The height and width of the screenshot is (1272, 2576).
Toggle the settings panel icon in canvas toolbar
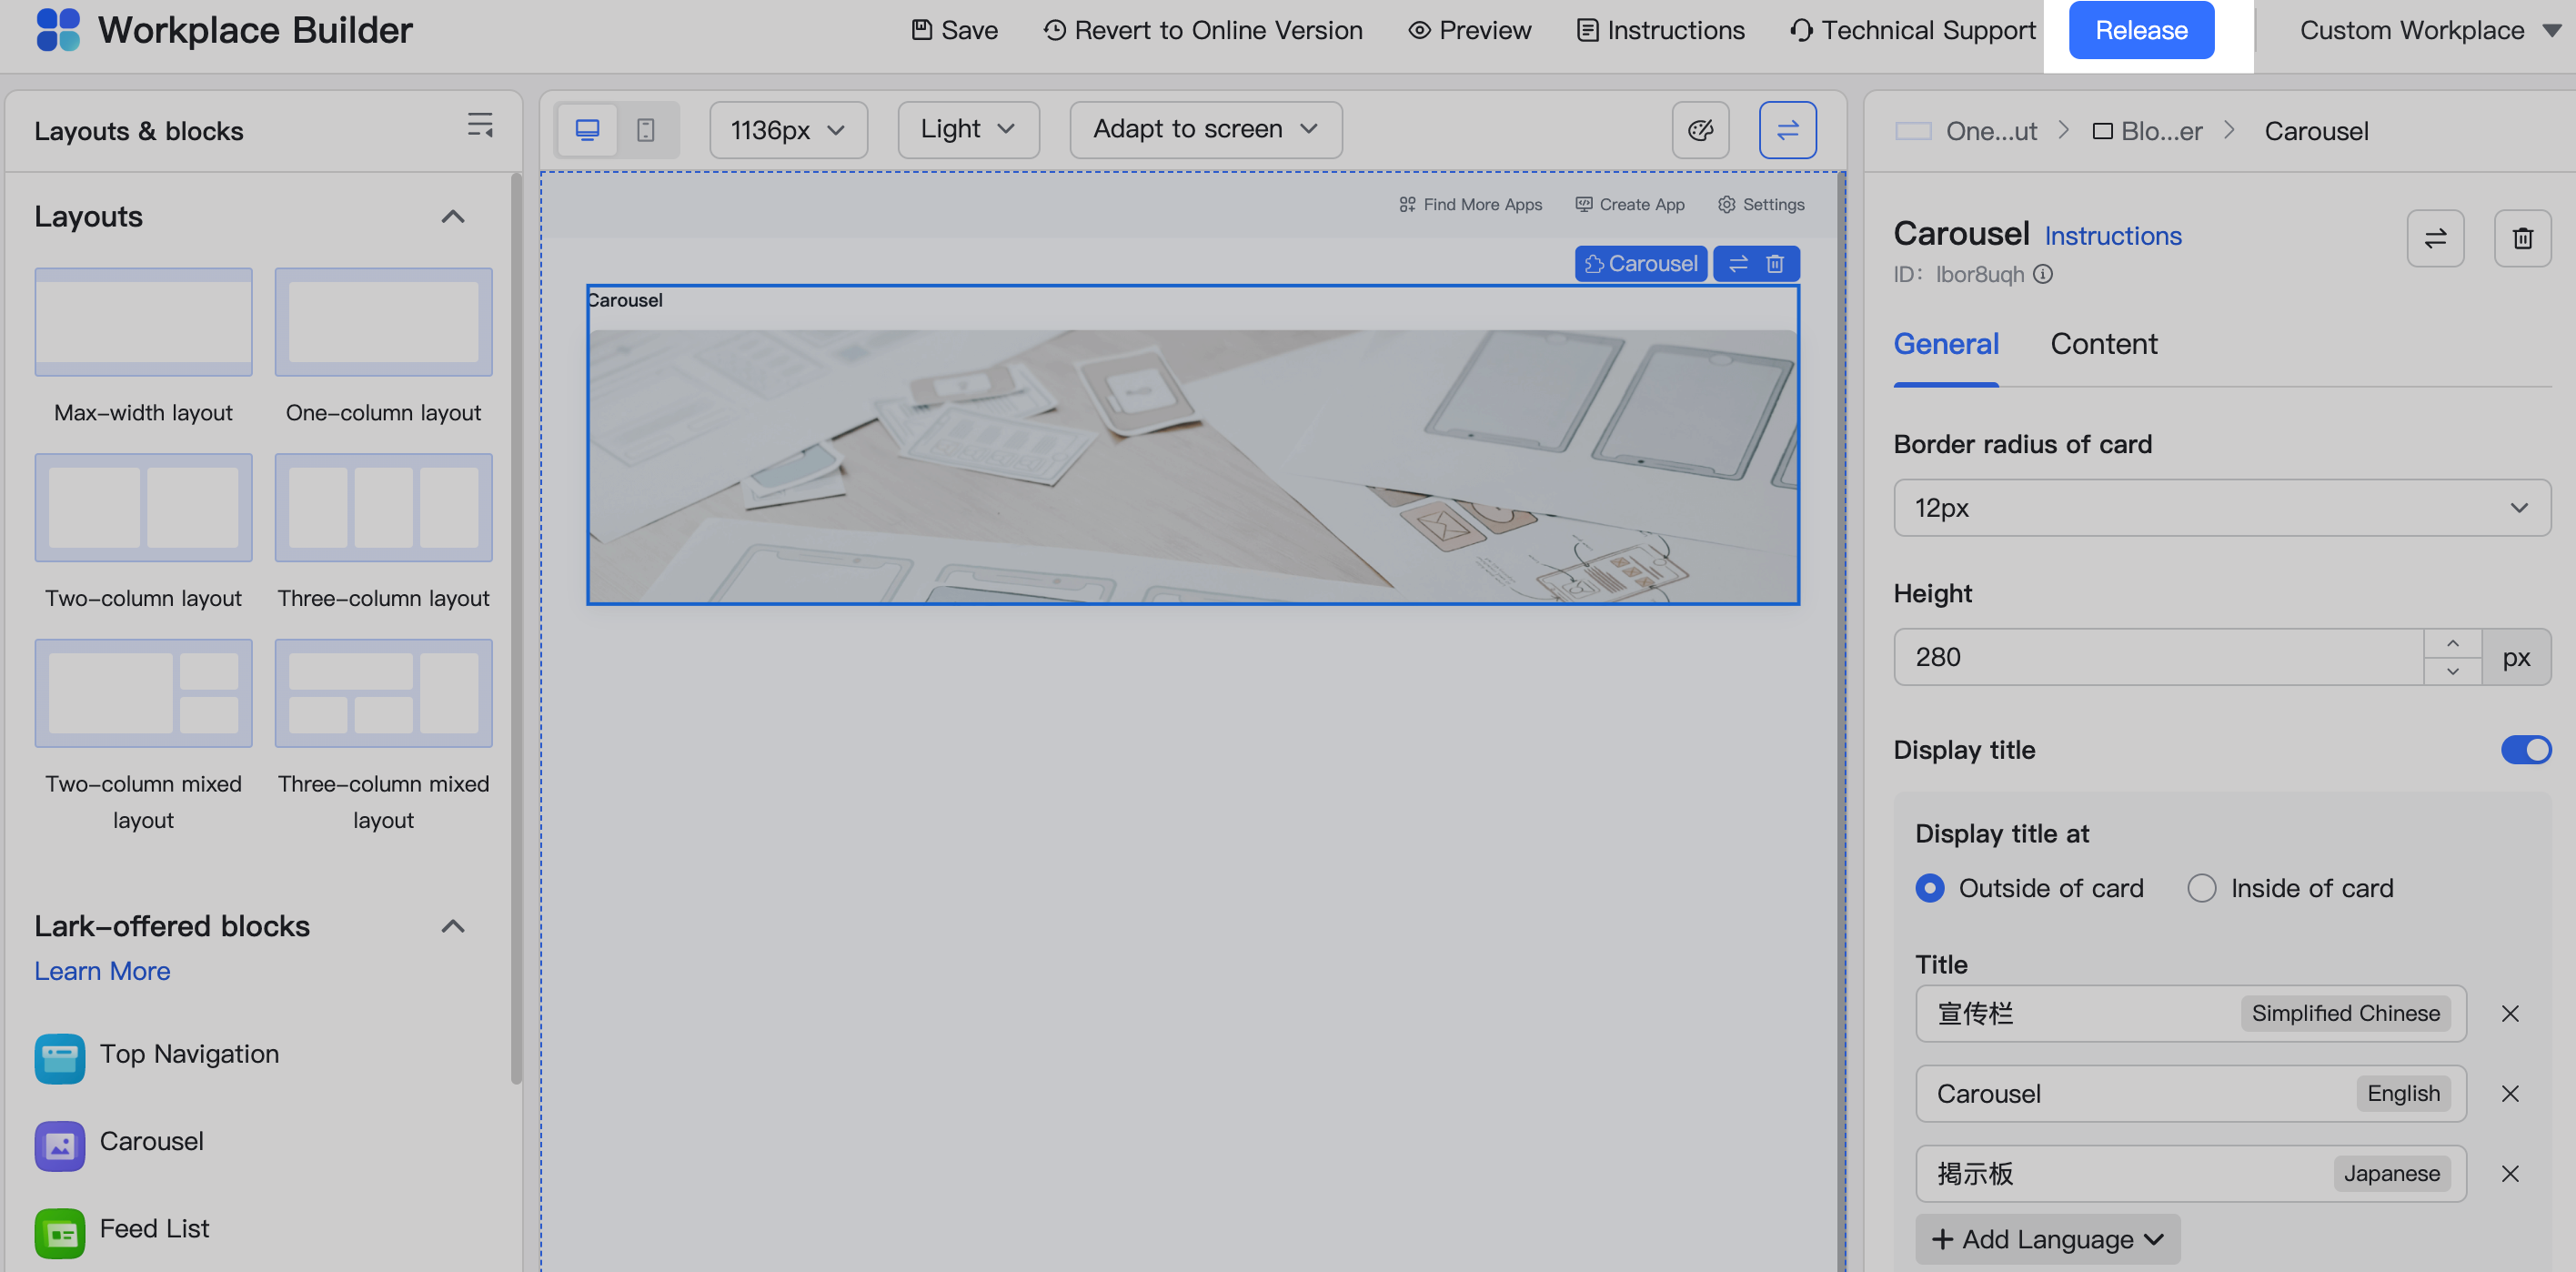tap(1787, 130)
